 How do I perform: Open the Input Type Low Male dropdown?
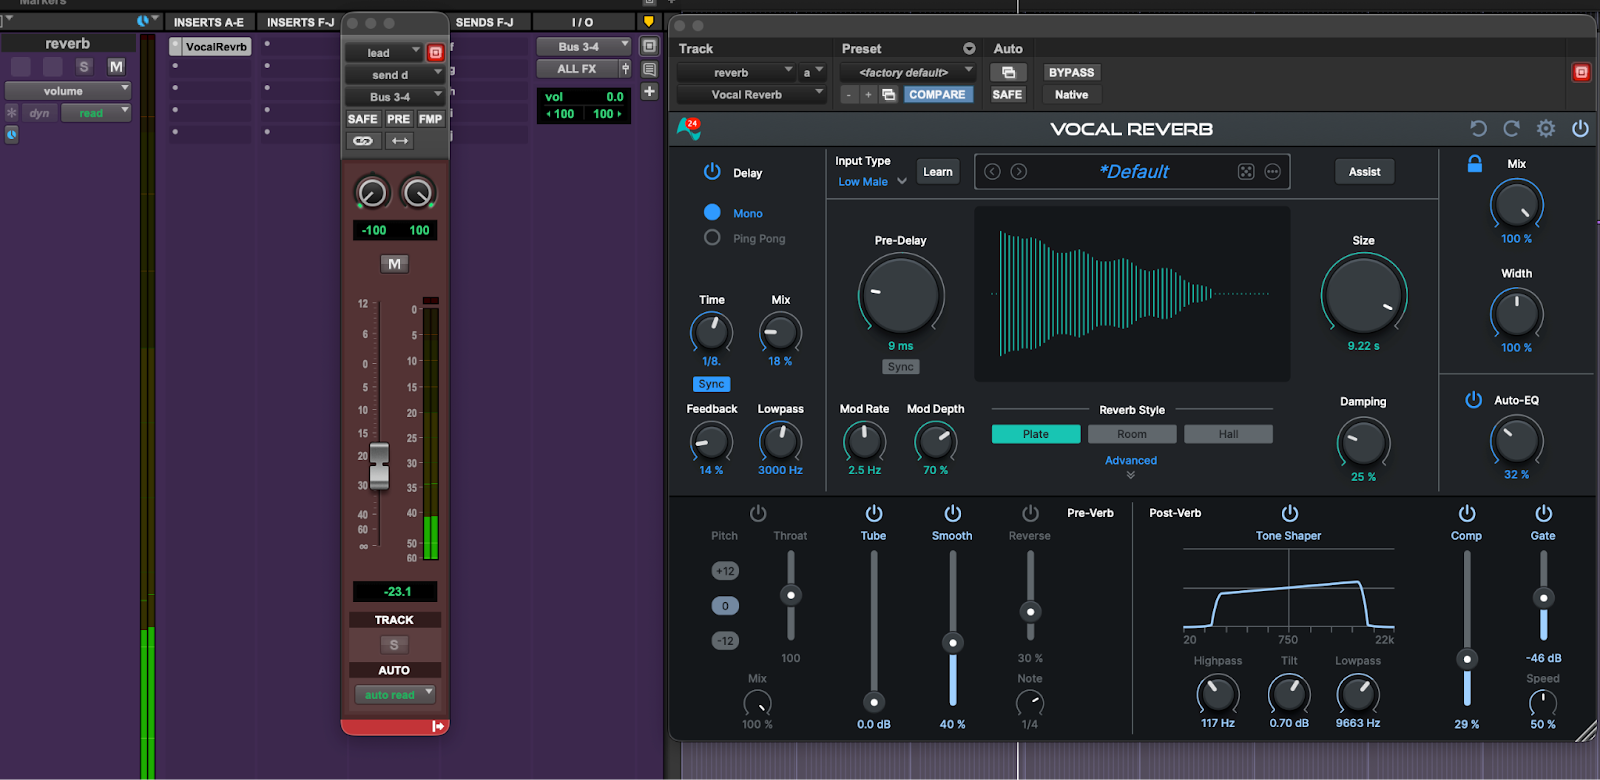pos(872,182)
